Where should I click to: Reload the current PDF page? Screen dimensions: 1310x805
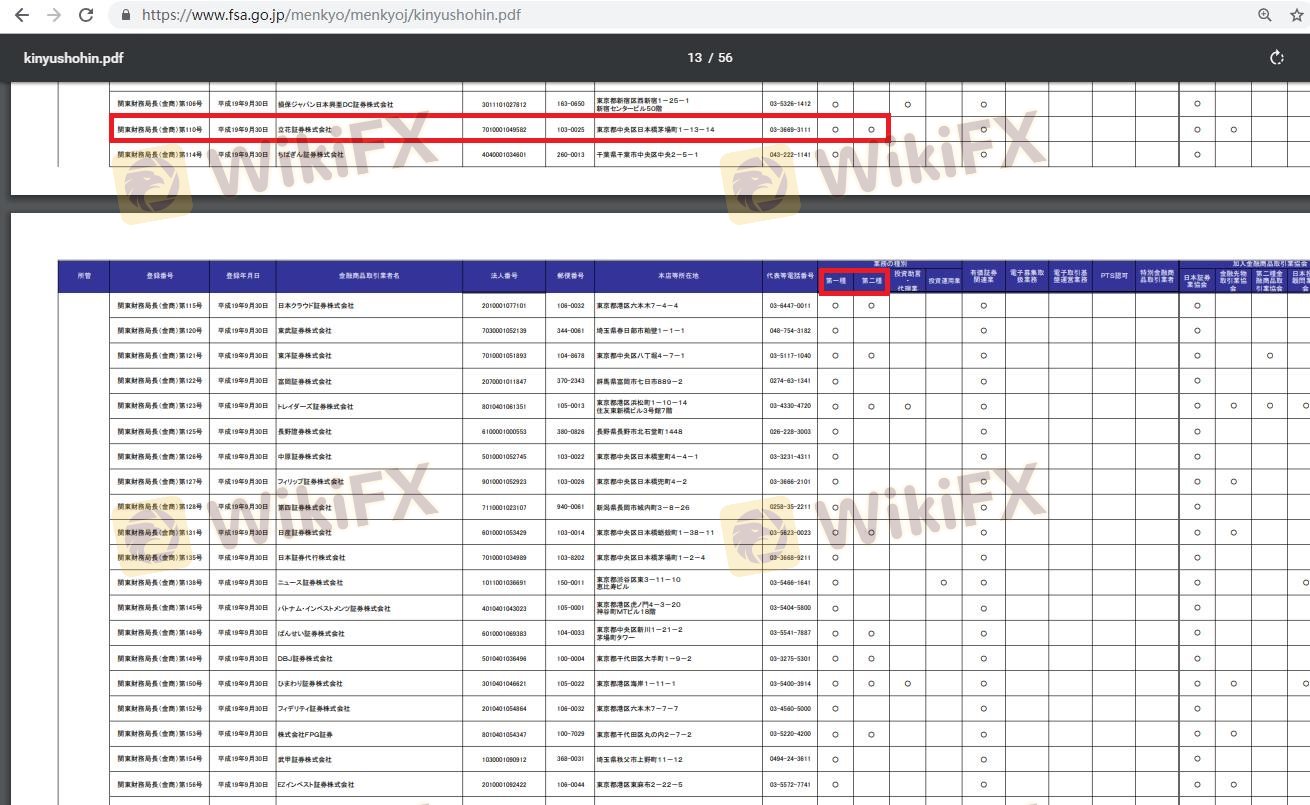tap(86, 15)
